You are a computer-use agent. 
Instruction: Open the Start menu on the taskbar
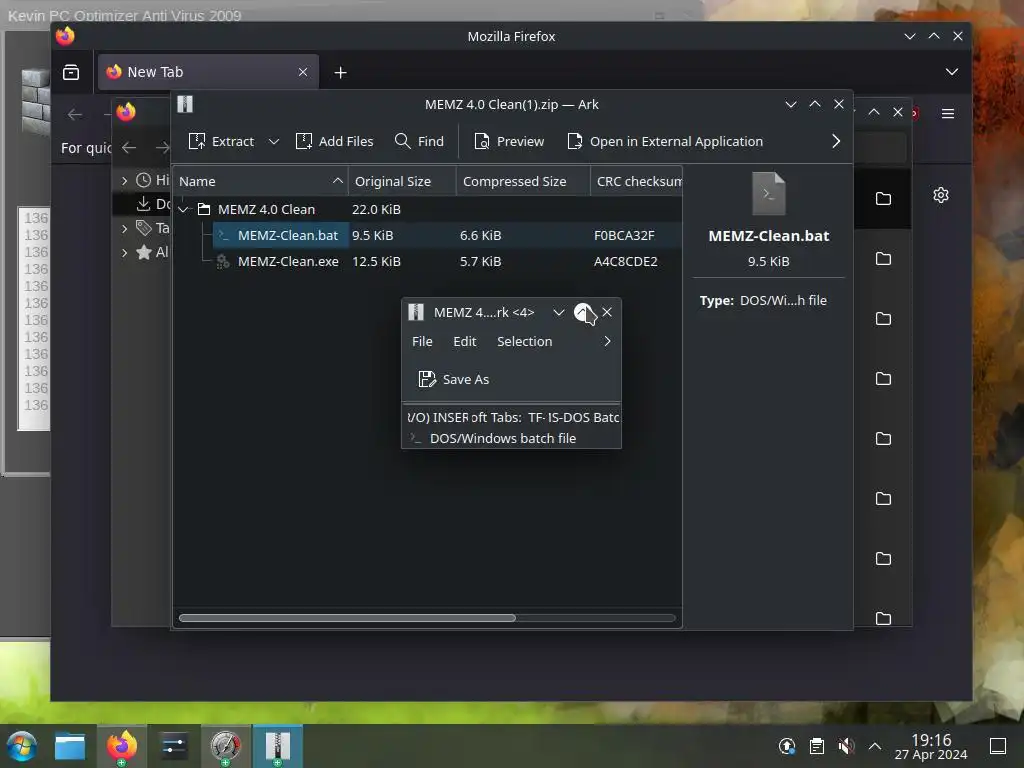22,746
